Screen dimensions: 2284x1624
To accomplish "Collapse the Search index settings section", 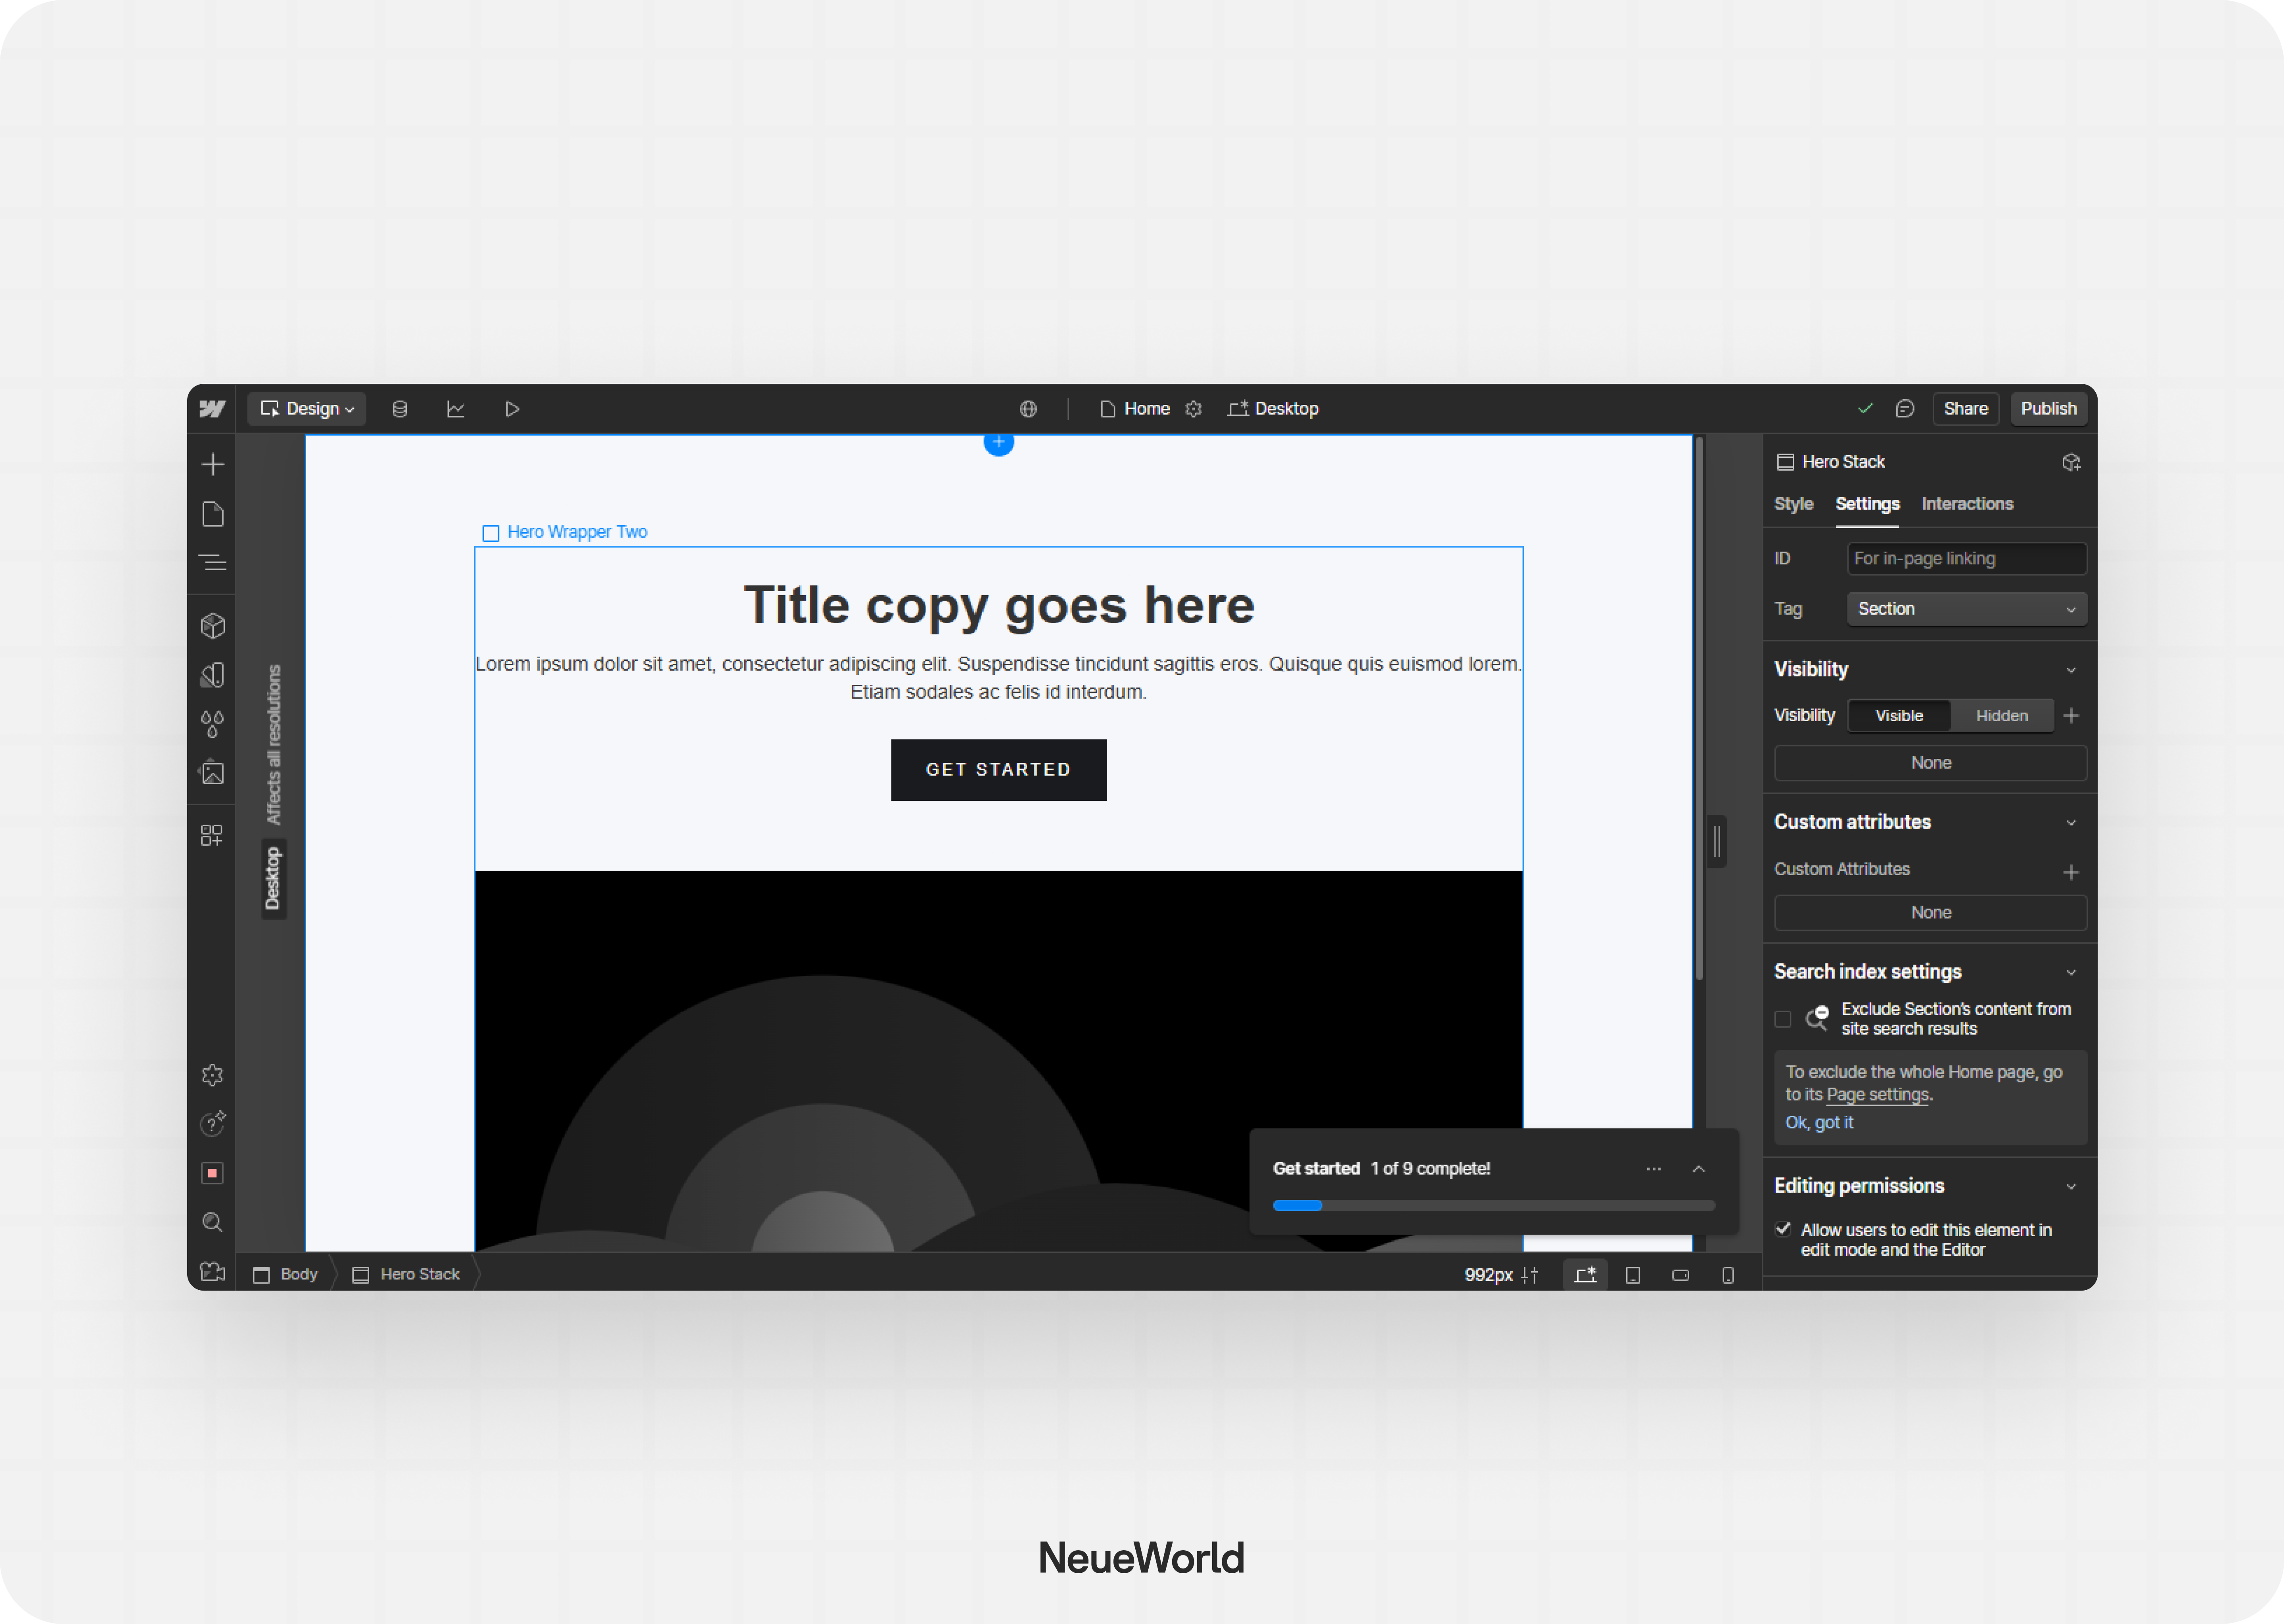I will [2071, 972].
